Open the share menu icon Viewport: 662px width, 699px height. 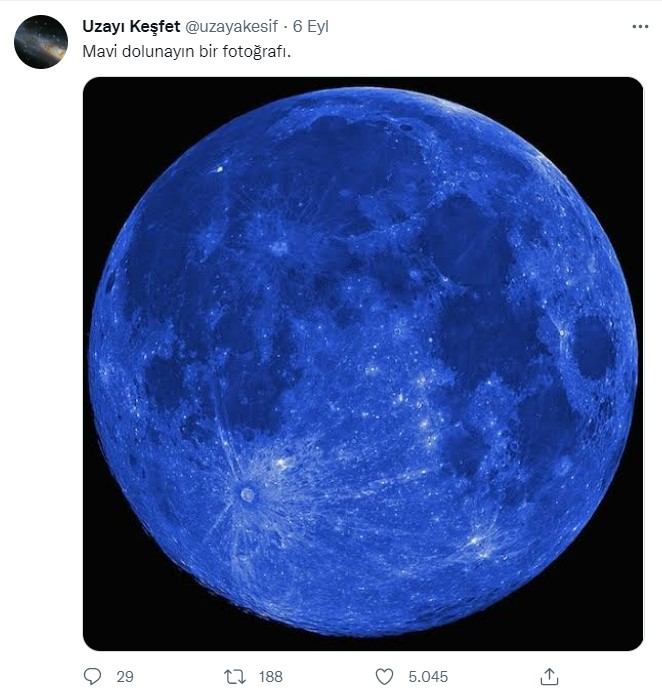click(x=549, y=677)
